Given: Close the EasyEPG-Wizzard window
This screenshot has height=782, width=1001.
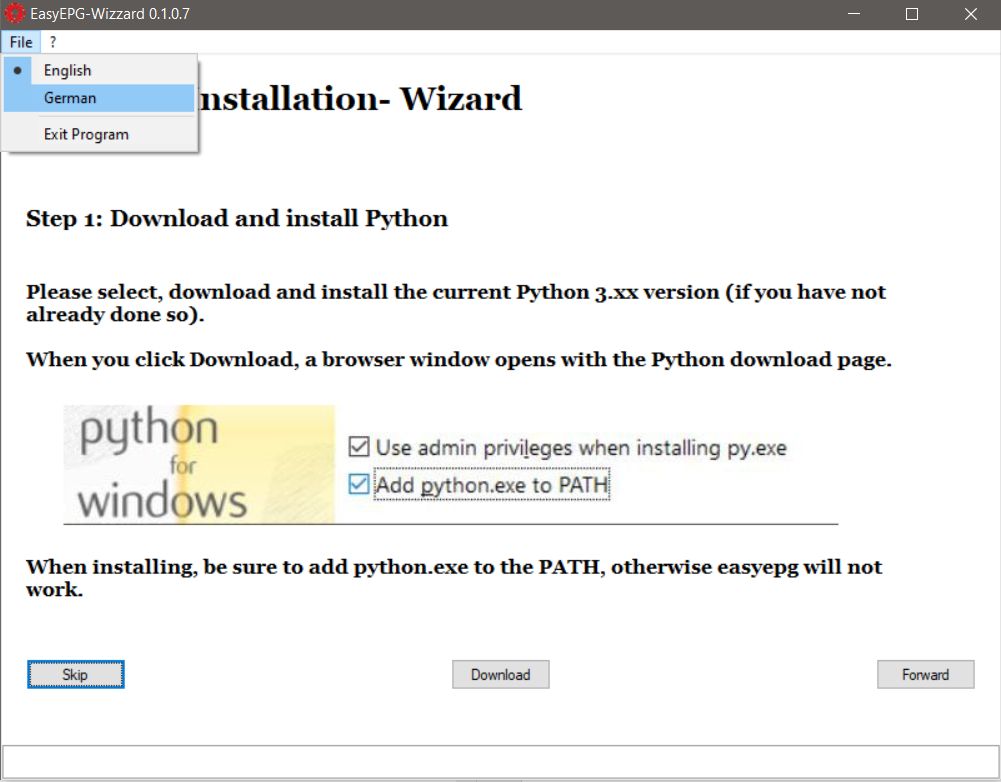Looking at the screenshot, I should pos(971,14).
